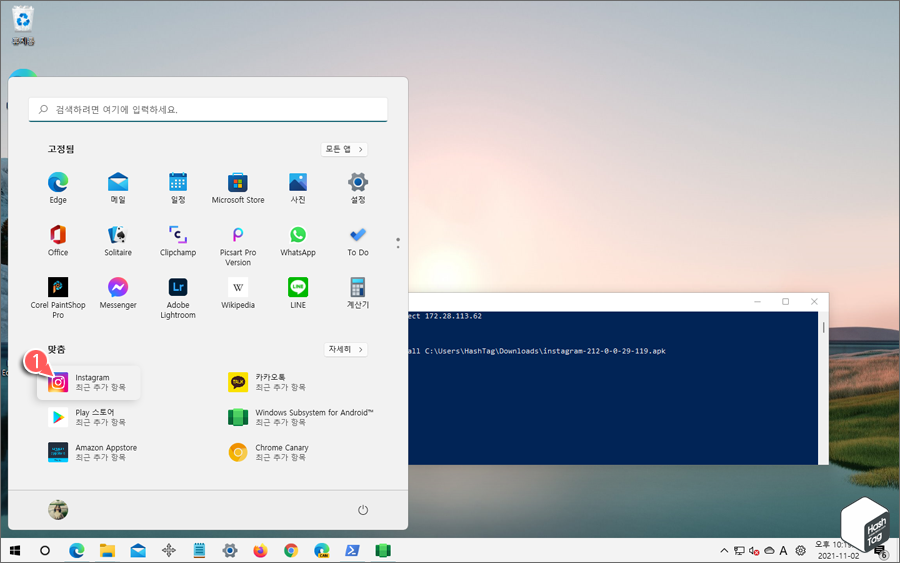Launch the Office app
This screenshot has height=563, width=900.
[58, 240]
